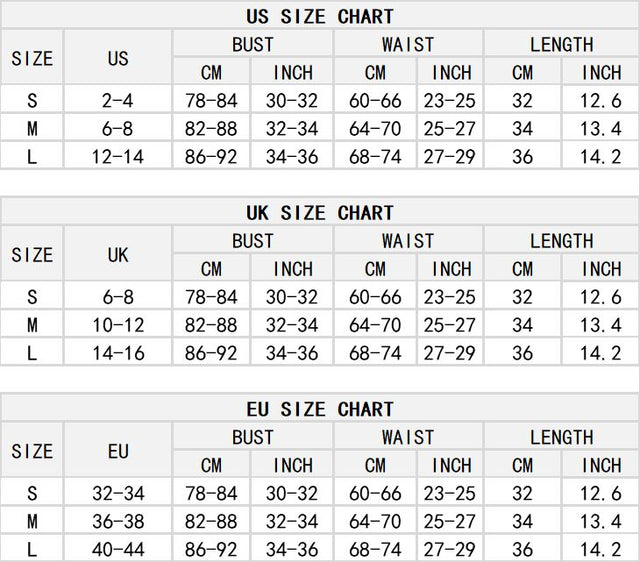Click the US column header

coord(118,58)
